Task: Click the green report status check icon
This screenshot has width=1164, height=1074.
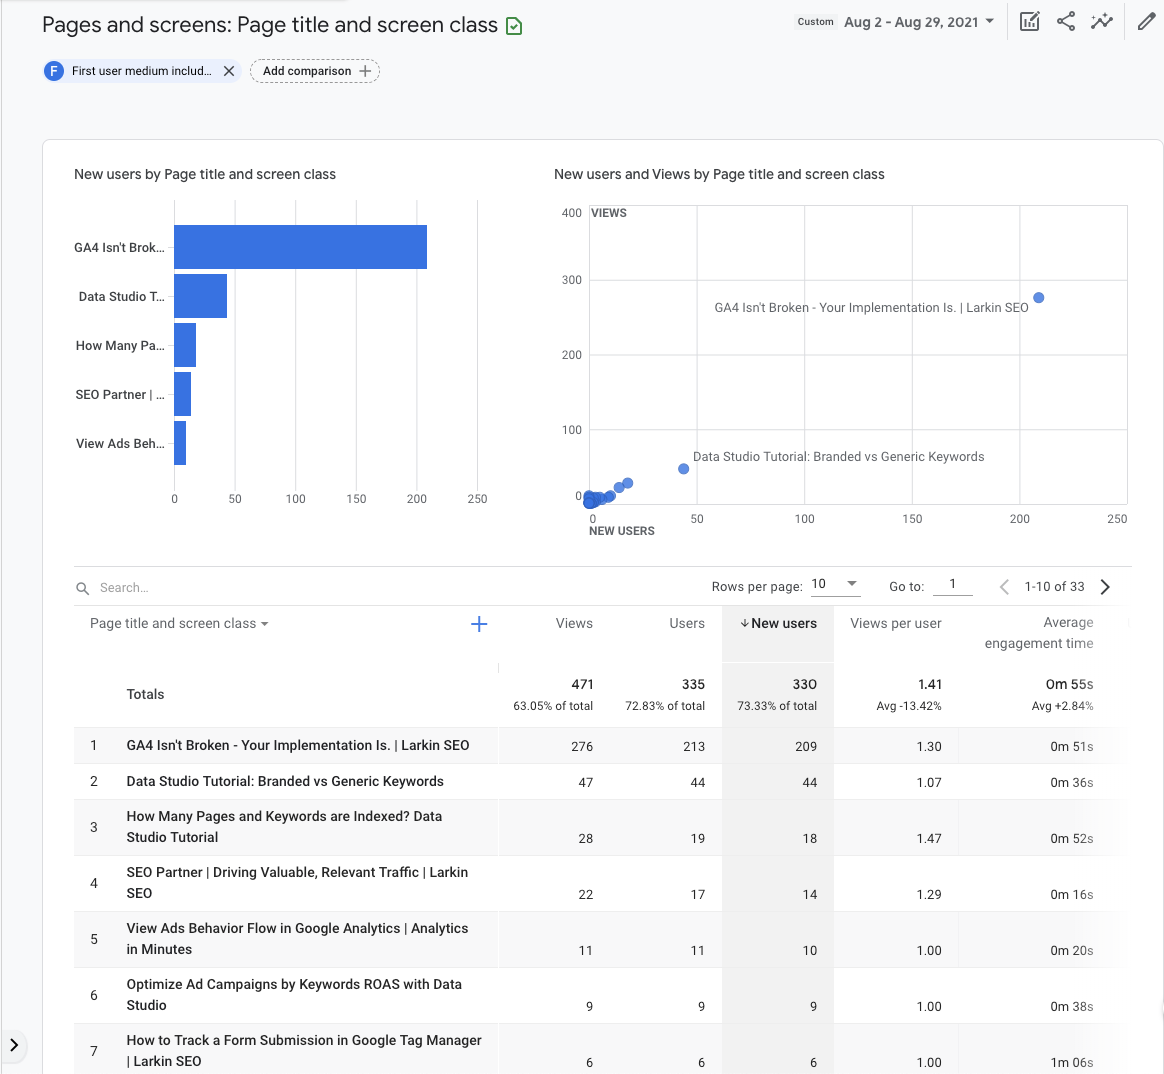Action: pos(514,26)
